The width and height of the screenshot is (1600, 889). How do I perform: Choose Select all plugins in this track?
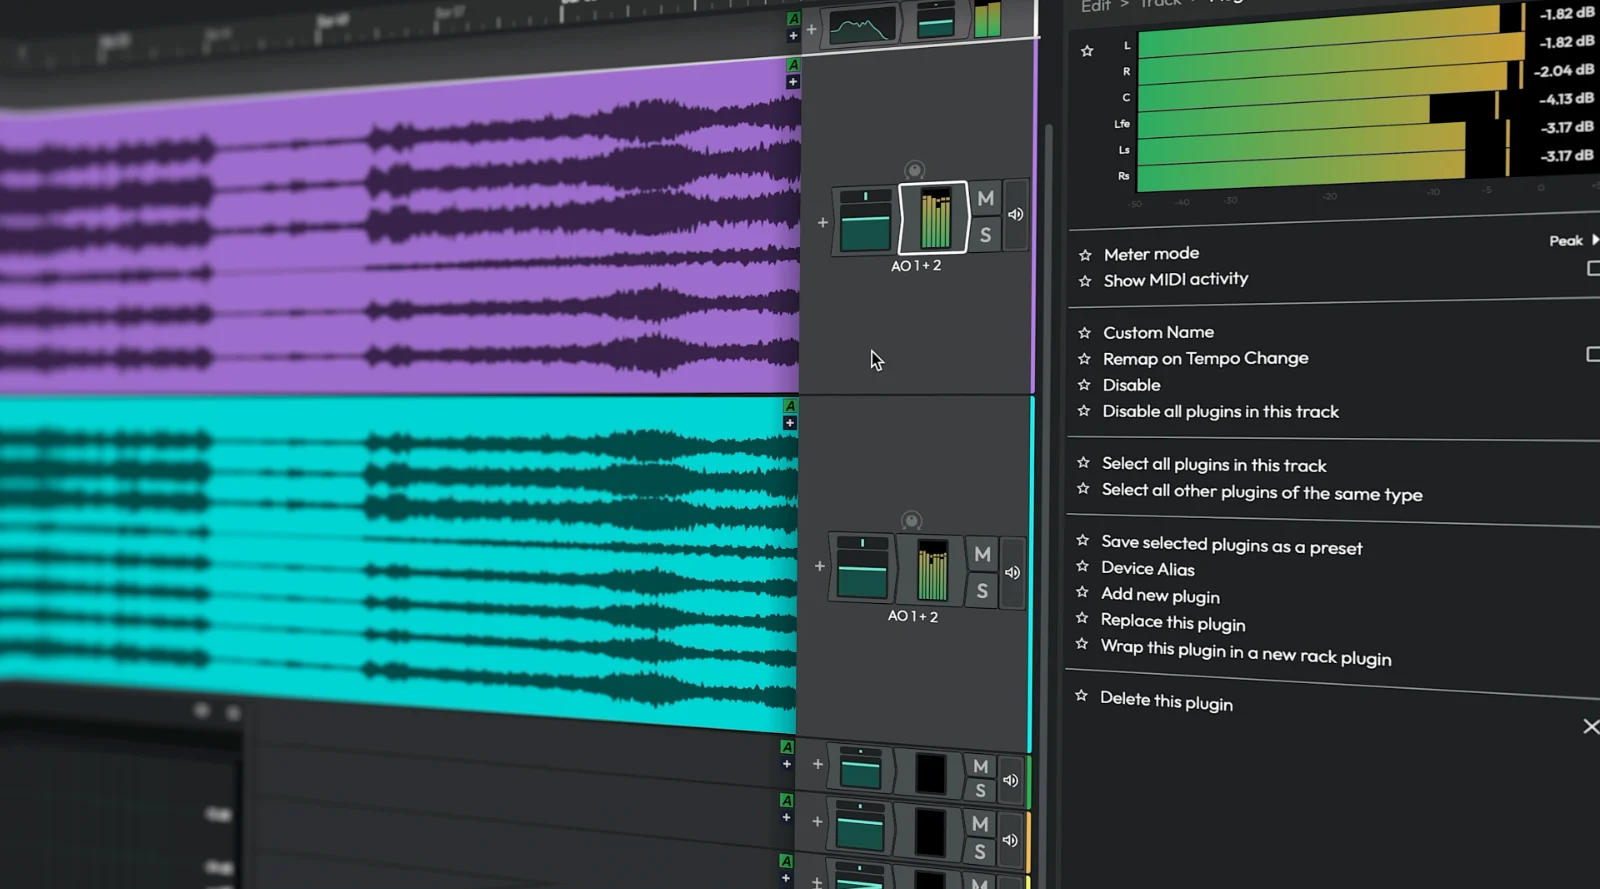pyautogui.click(x=1214, y=465)
